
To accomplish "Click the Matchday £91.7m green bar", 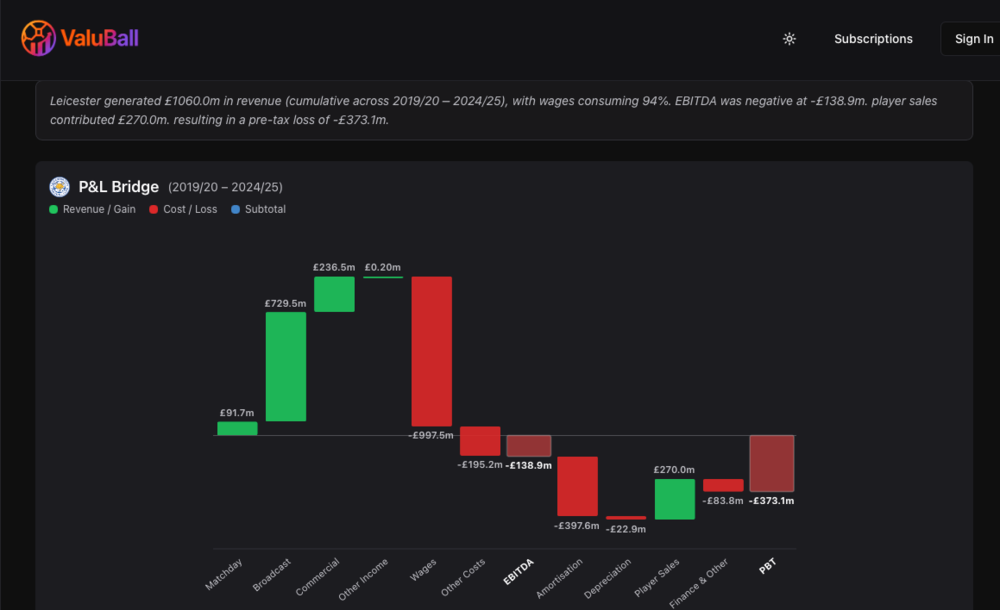I will click(x=237, y=428).
